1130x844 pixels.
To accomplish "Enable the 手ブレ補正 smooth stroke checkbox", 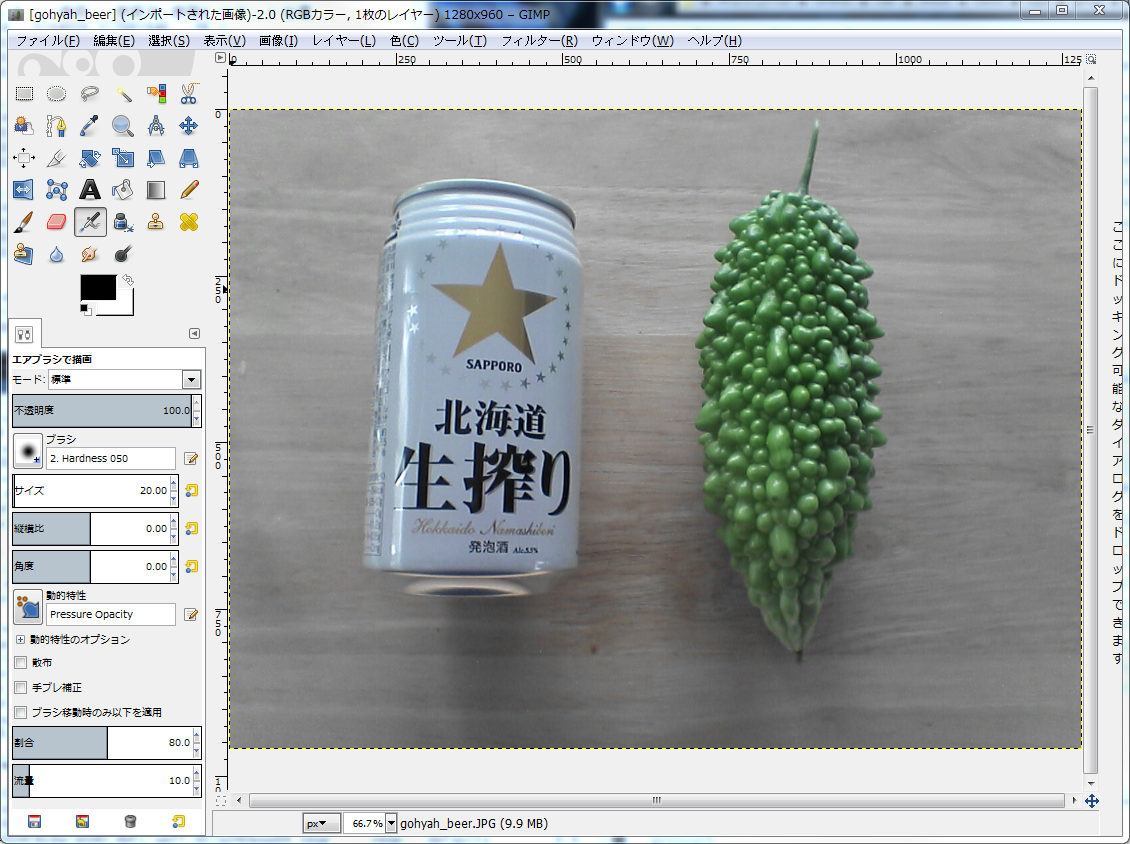I will (x=21, y=688).
